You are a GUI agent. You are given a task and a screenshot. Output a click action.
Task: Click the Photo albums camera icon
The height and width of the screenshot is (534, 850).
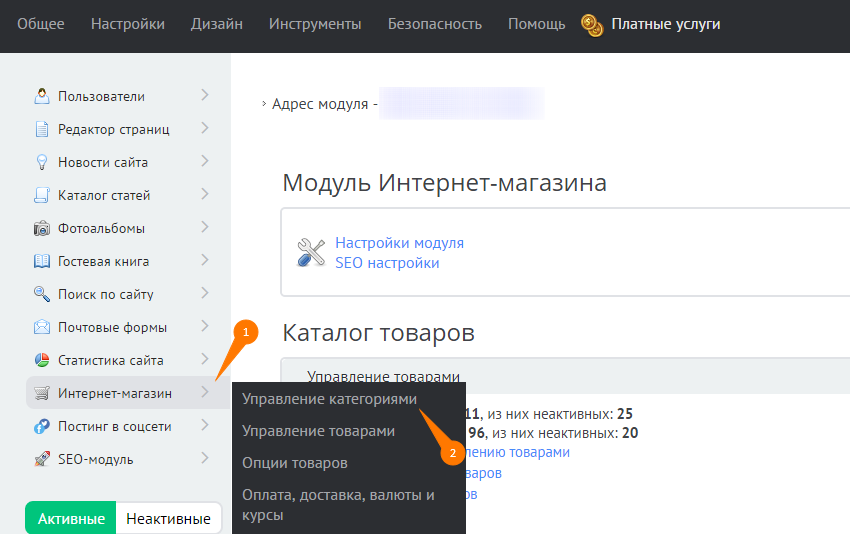point(42,229)
